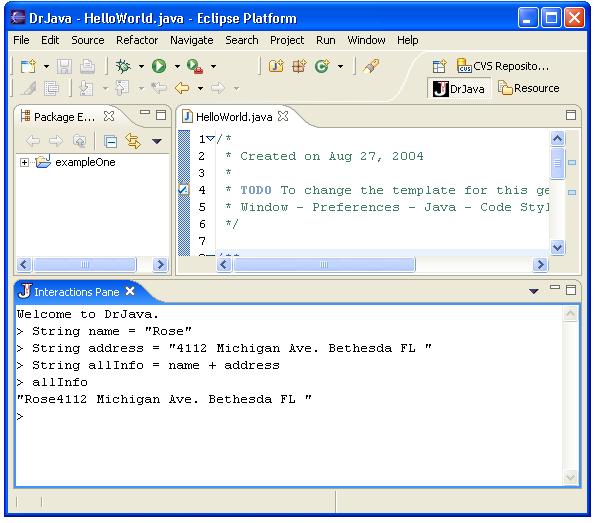
Task: Click the New Java Package icon
Action: (x=299, y=66)
